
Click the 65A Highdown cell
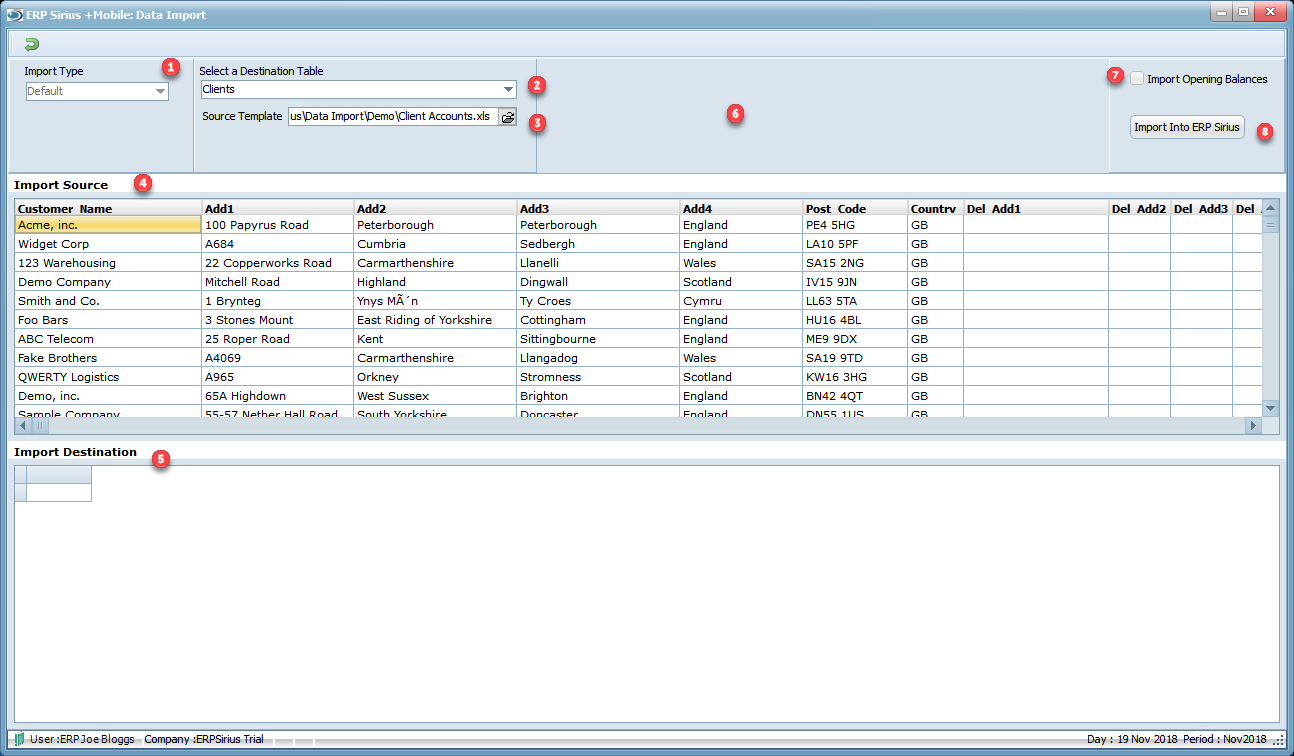point(278,396)
